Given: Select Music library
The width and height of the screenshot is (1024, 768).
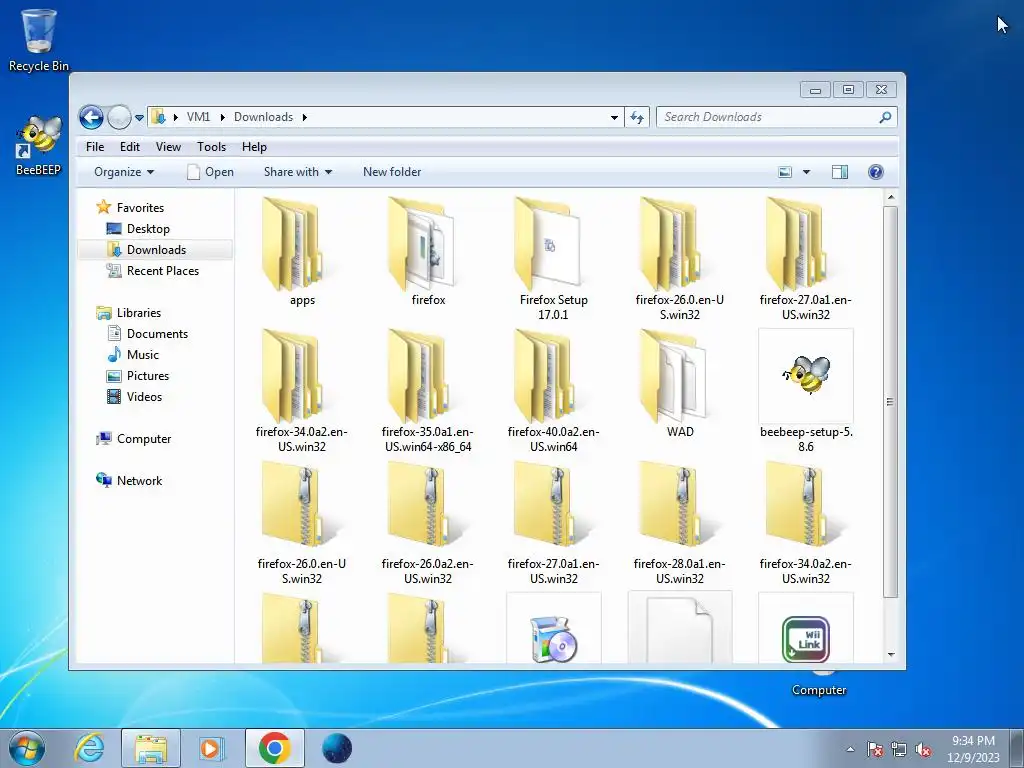Looking at the screenshot, I should coord(142,355).
